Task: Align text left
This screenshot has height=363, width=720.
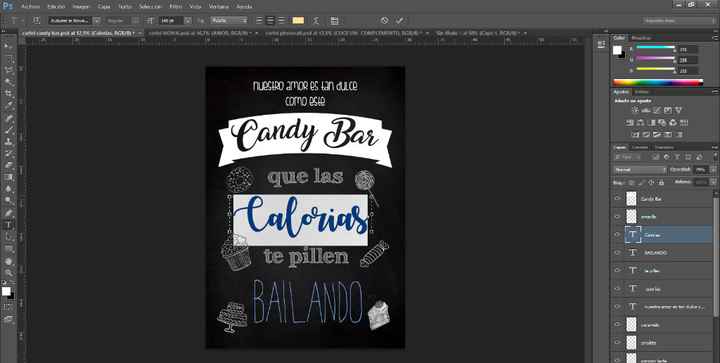Action: click(259, 21)
